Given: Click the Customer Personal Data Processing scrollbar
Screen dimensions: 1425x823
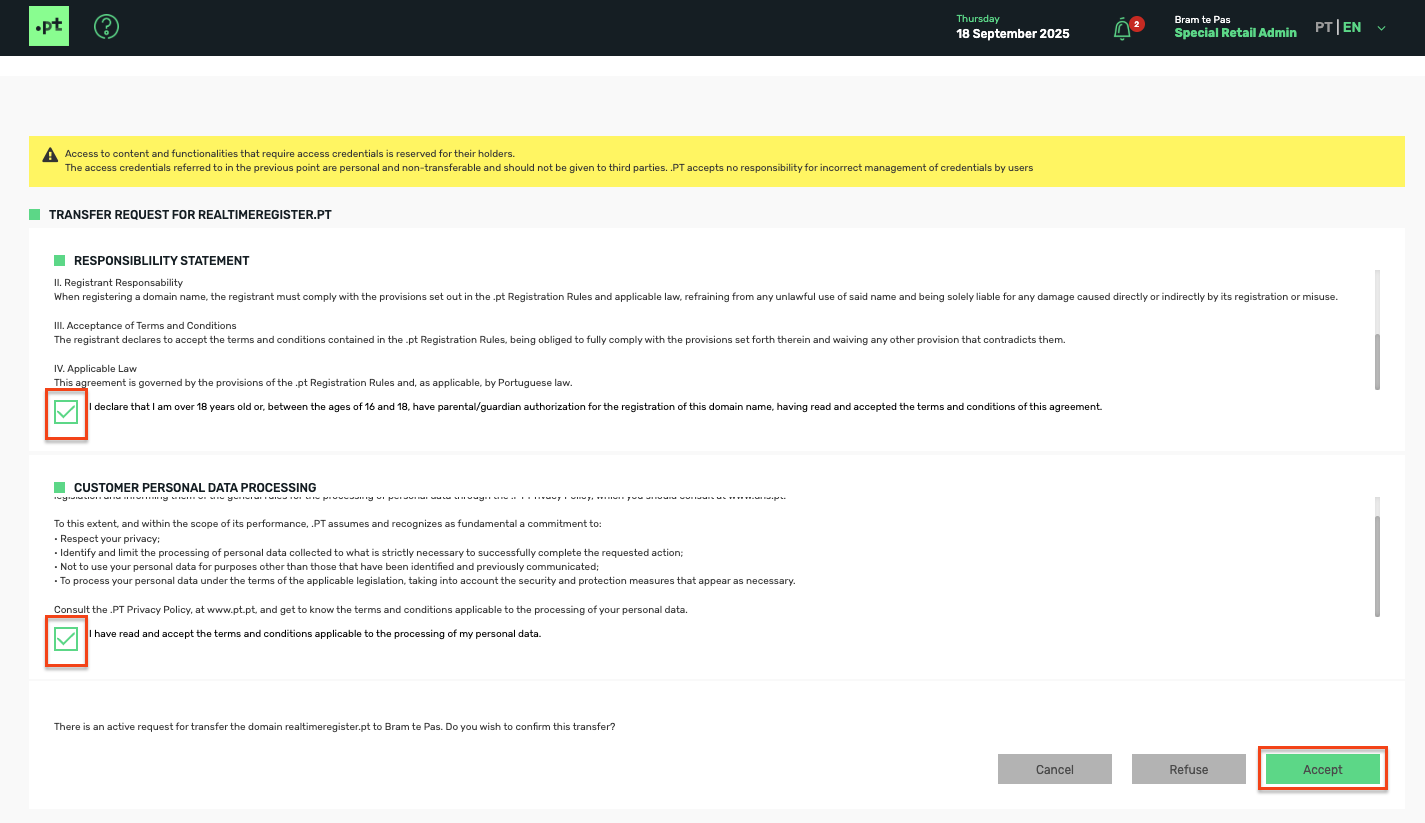Looking at the screenshot, I should [1378, 566].
